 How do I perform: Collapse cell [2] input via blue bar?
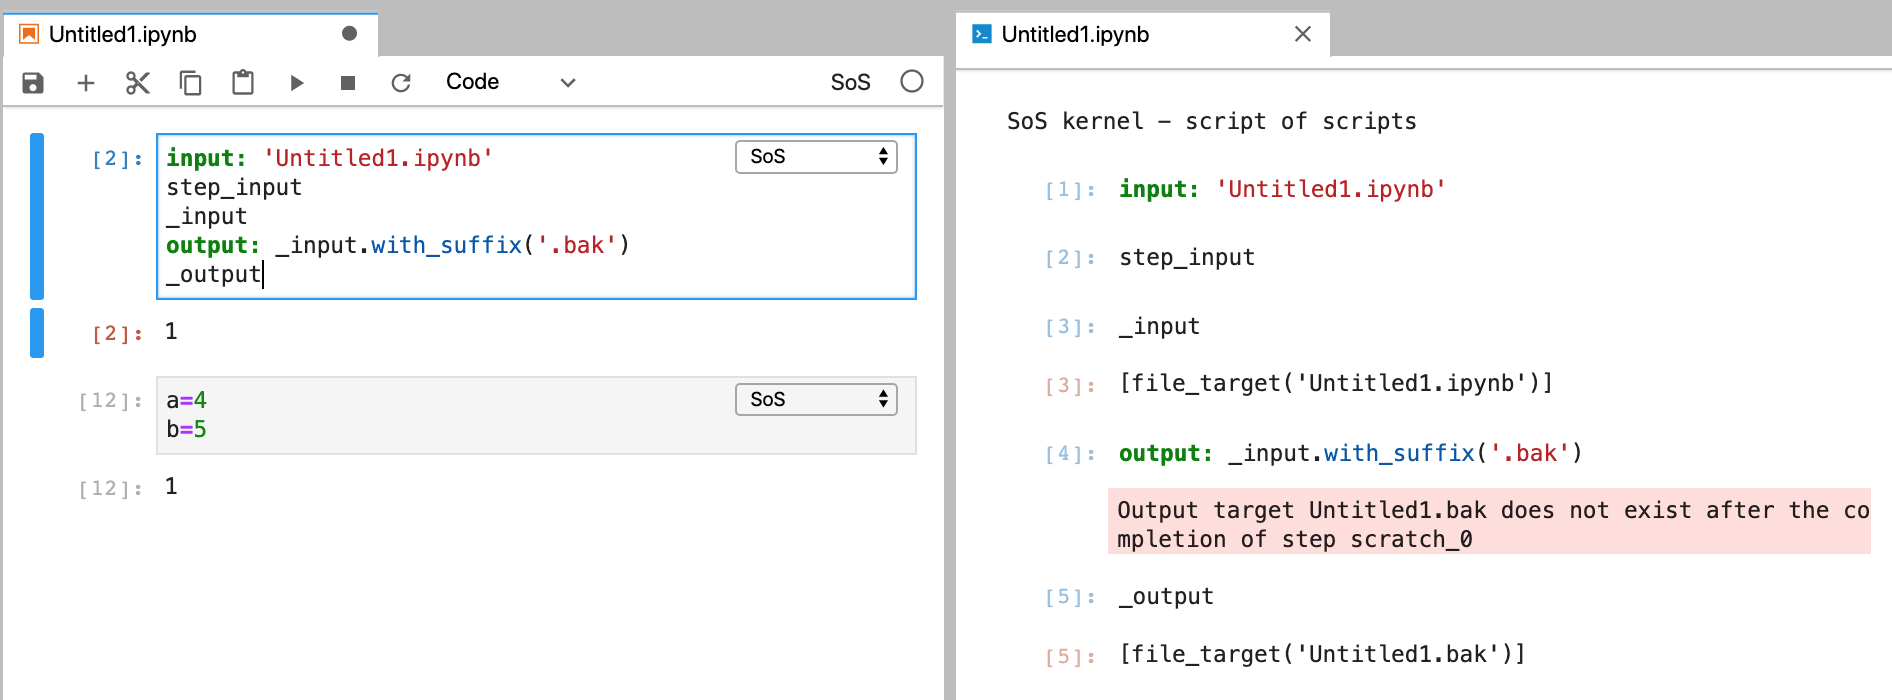37,216
